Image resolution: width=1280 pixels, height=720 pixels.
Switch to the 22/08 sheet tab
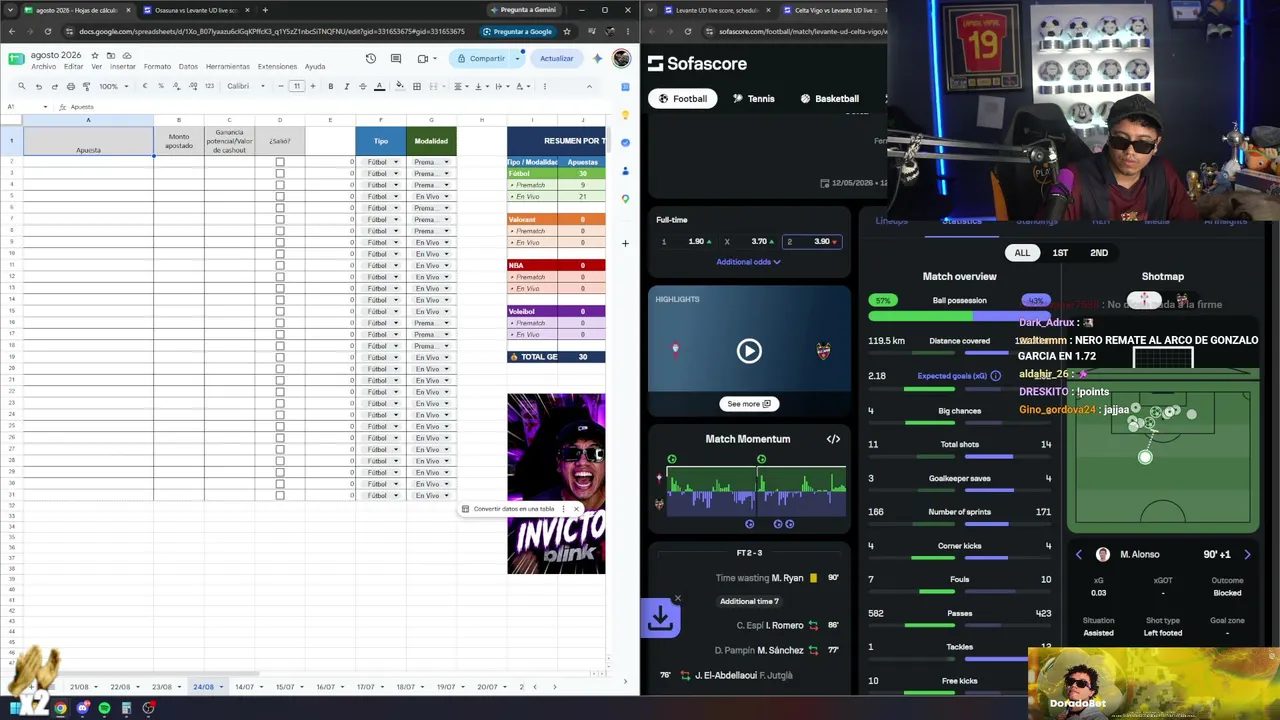[x=120, y=687]
